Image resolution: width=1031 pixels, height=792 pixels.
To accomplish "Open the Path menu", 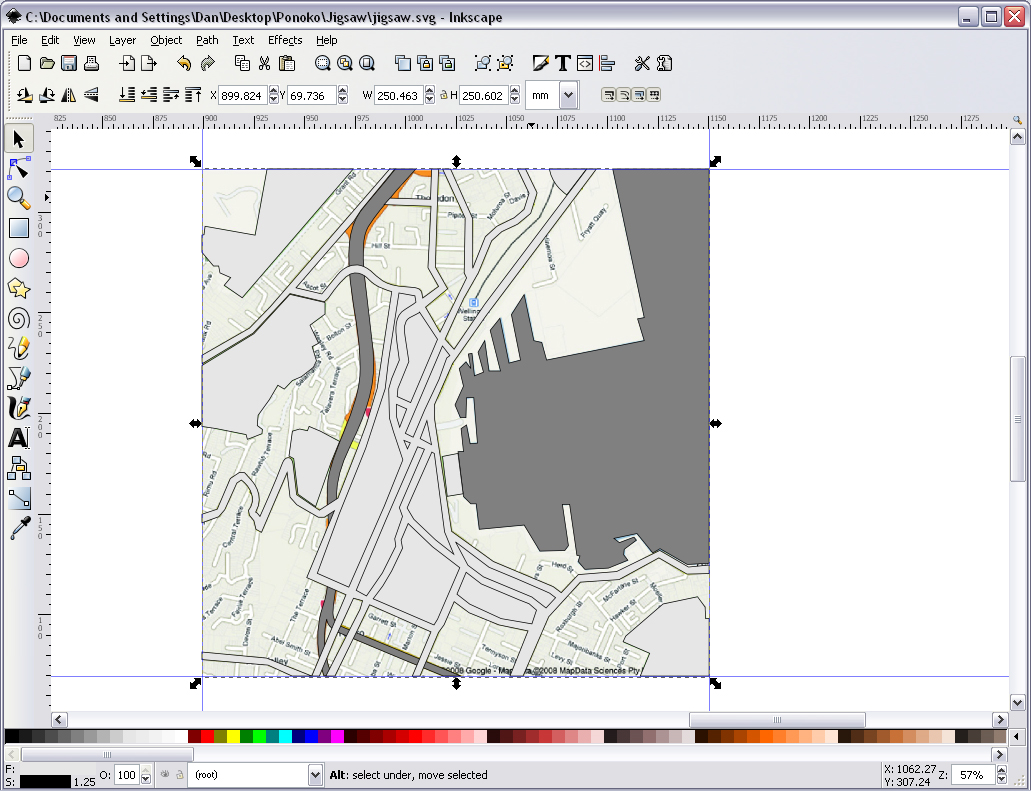I will point(207,40).
